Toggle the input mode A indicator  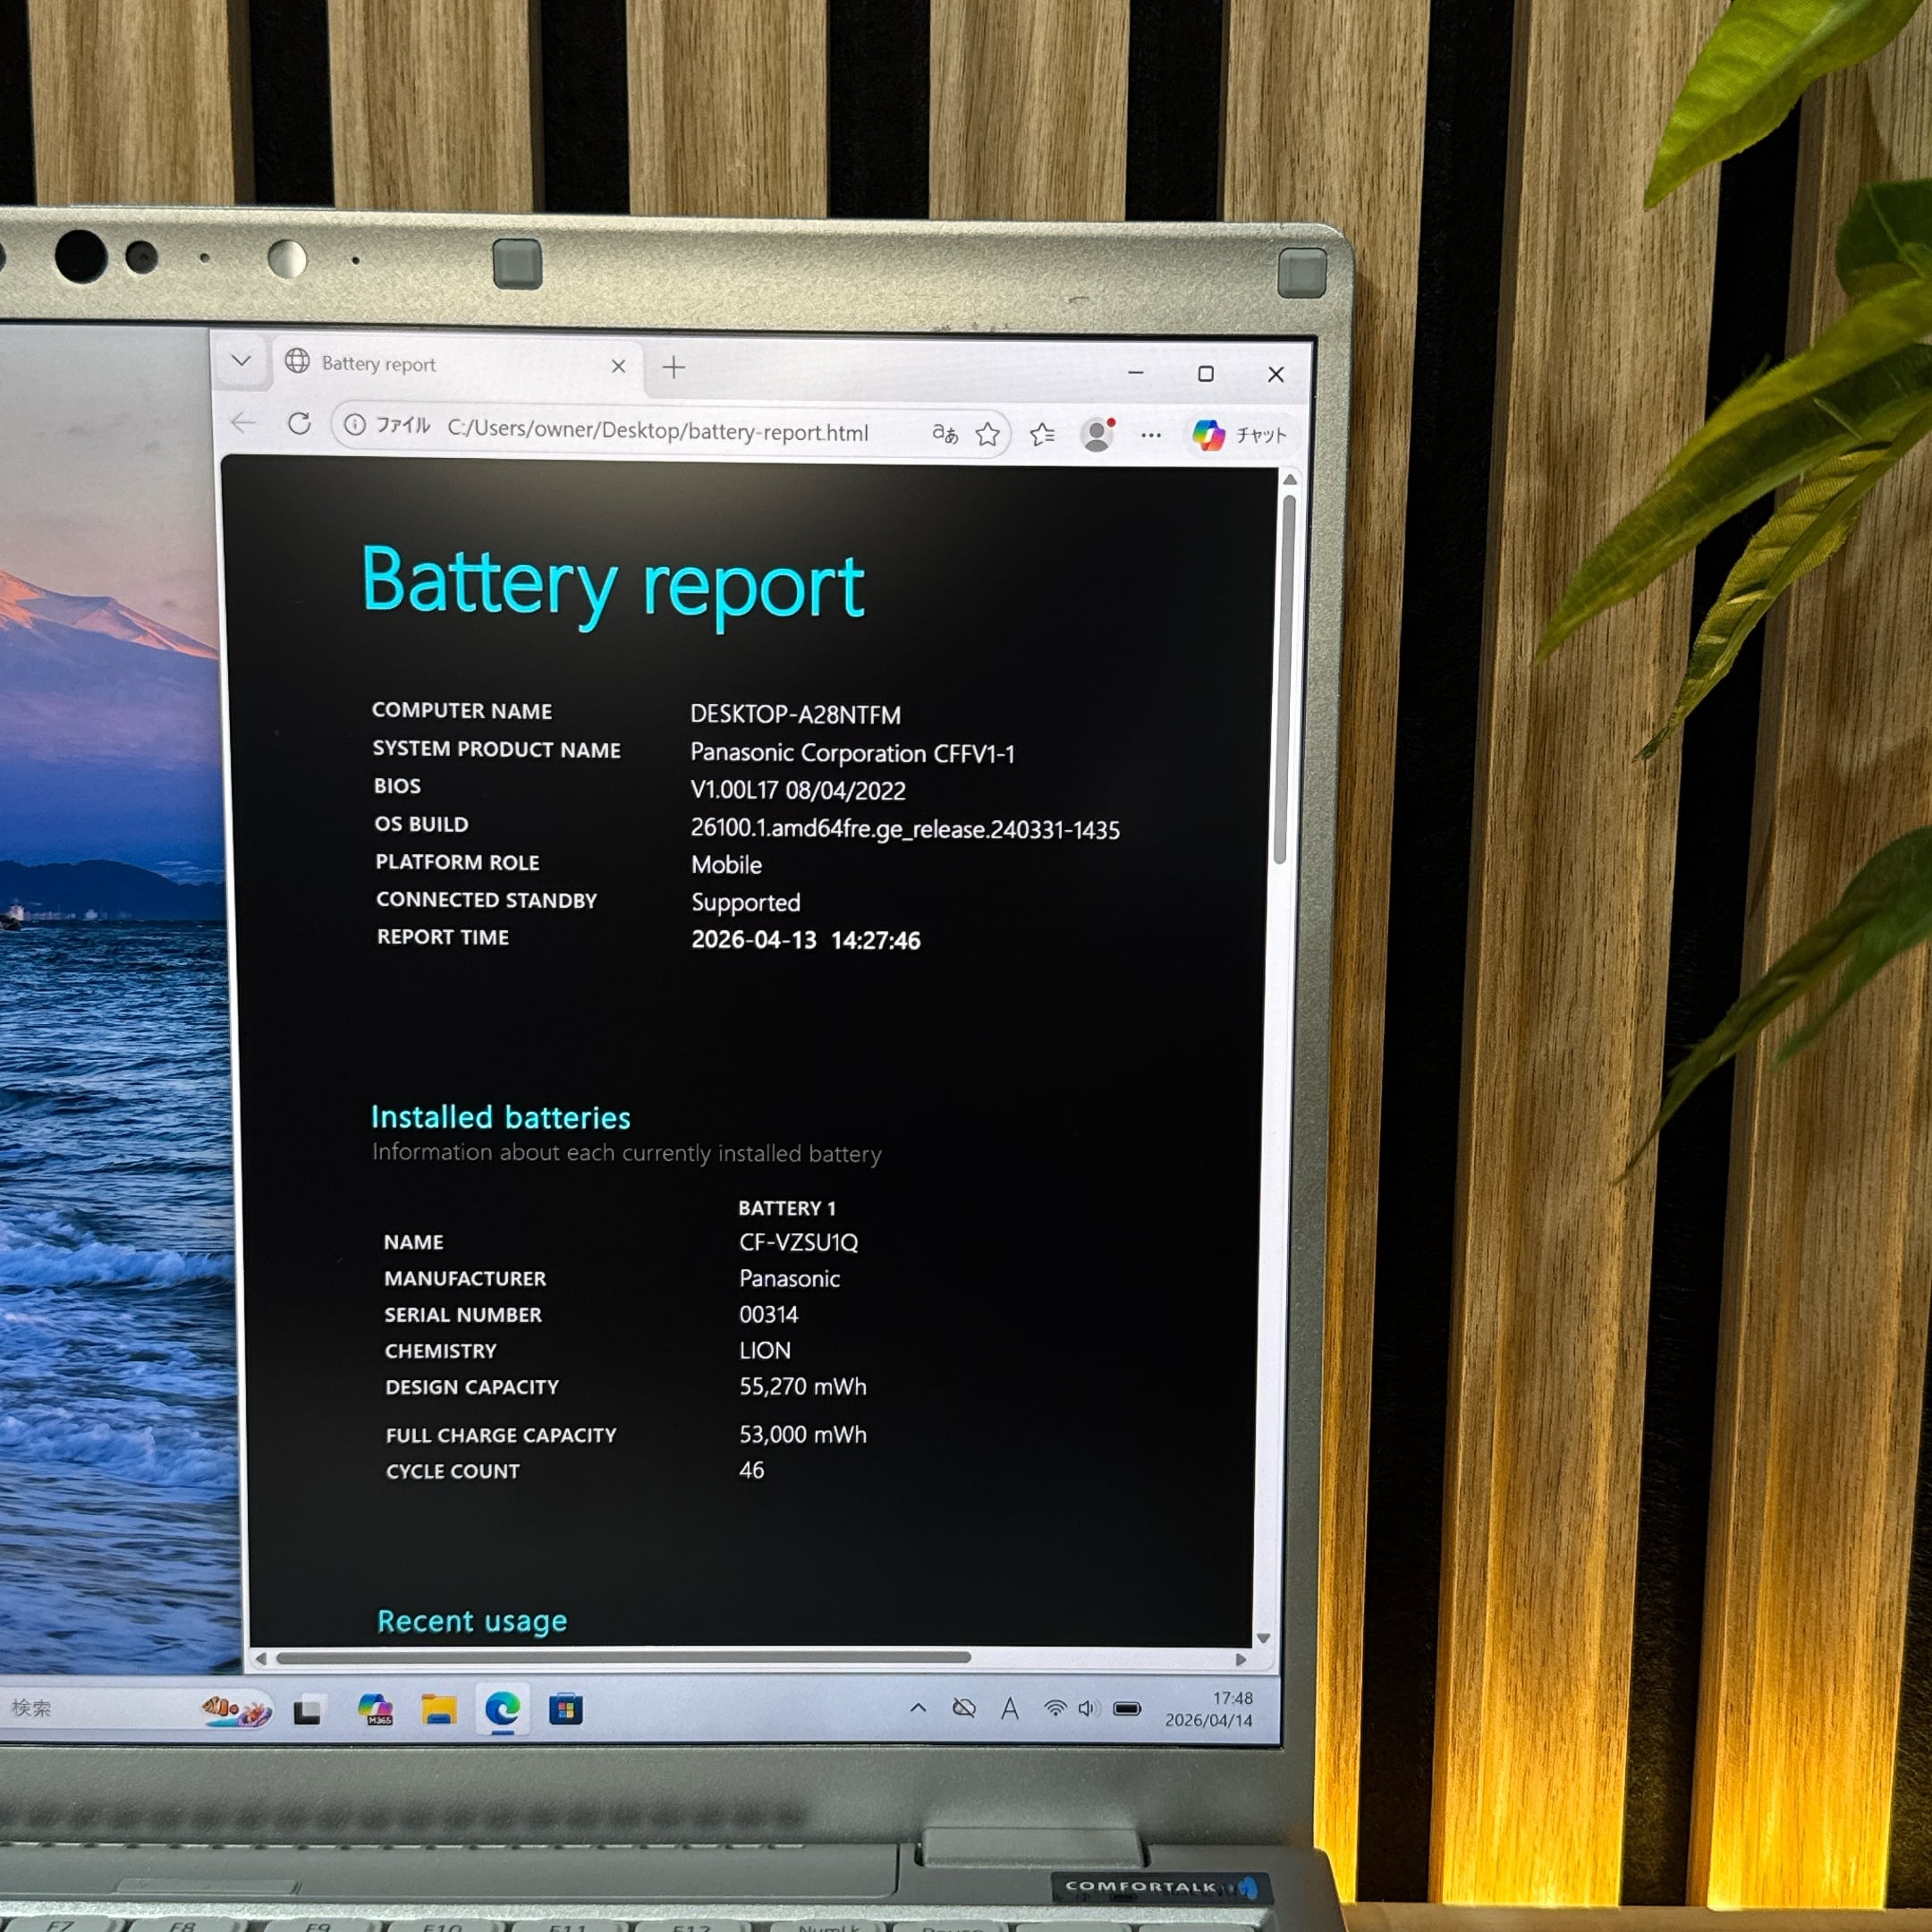tap(1010, 1709)
